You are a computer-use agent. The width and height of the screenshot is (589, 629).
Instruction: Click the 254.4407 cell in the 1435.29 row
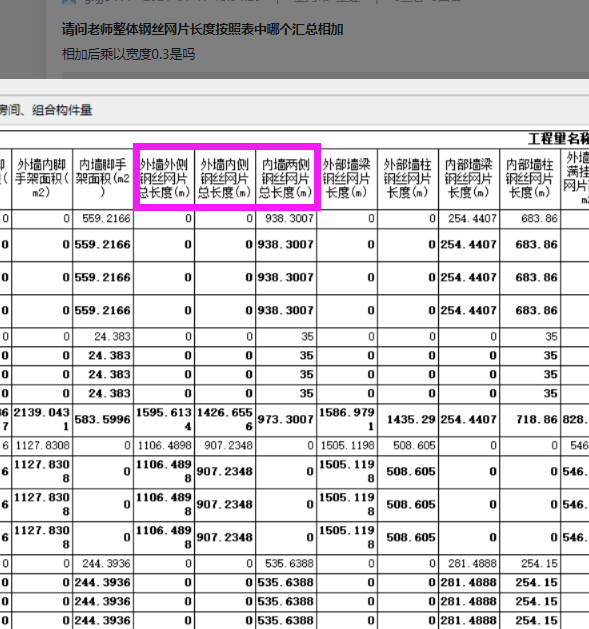coord(469,420)
